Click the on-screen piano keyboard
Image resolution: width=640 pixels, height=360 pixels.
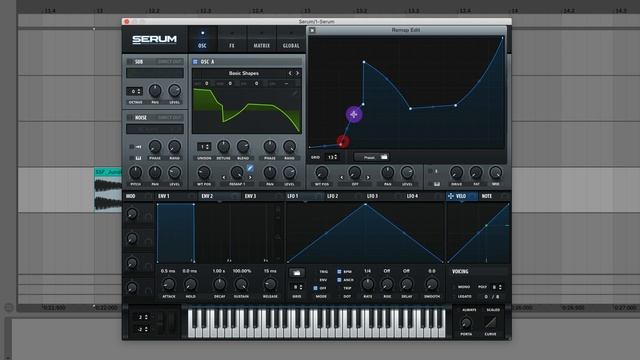[316, 323]
